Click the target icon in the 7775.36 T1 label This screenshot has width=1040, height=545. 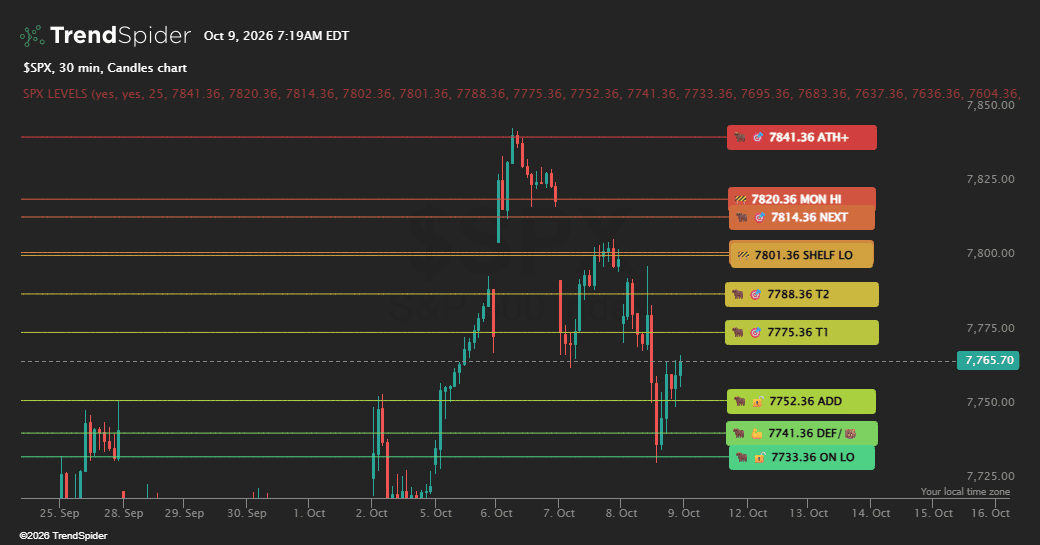[755, 333]
